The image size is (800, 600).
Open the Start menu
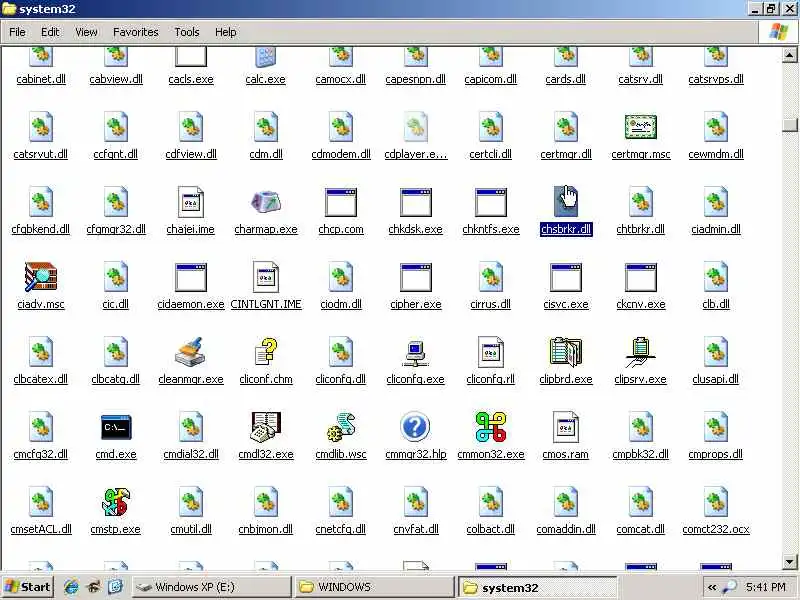[28, 587]
